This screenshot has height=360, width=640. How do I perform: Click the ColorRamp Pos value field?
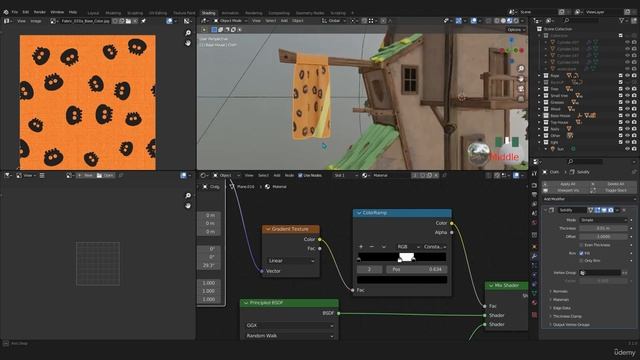(416, 269)
